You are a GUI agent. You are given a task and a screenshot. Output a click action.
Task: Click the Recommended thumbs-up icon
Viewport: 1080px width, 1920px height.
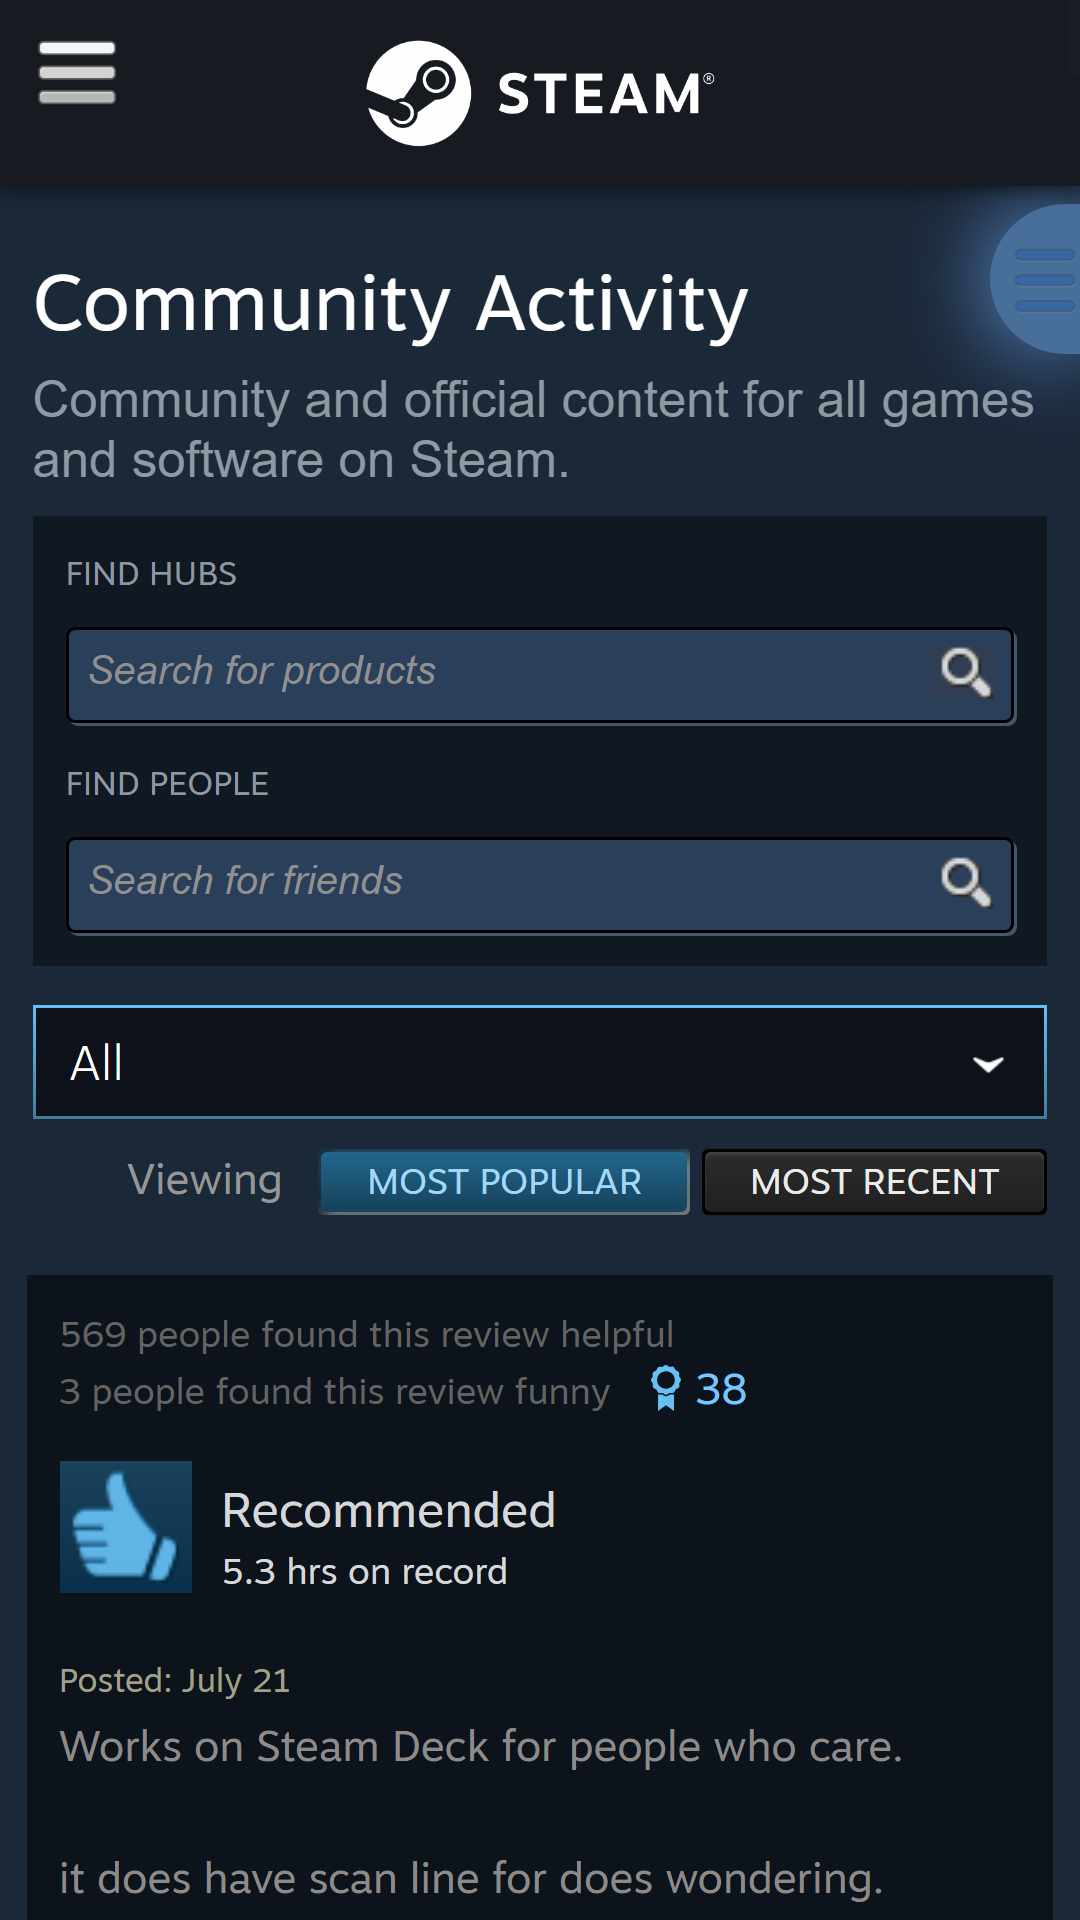[x=126, y=1527]
